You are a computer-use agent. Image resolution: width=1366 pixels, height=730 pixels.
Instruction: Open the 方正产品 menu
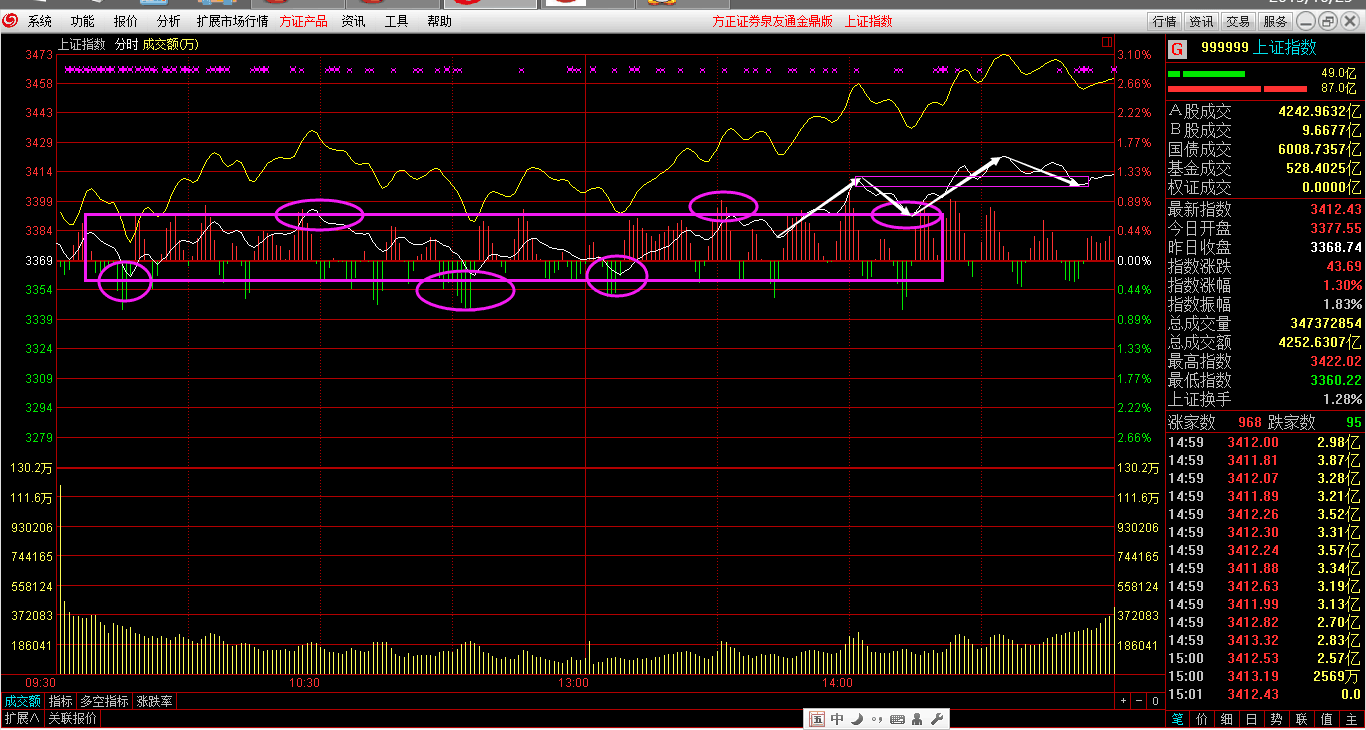(304, 21)
